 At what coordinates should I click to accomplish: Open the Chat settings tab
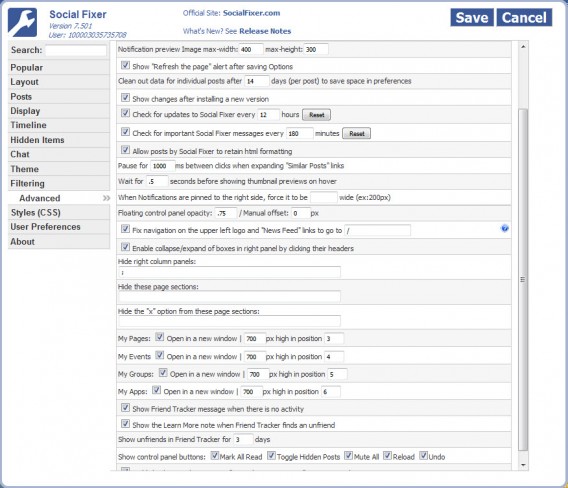click(59, 154)
